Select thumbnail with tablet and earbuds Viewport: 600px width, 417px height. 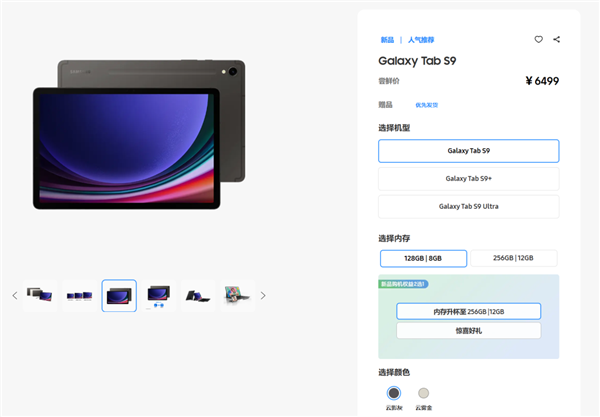[159, 295]
